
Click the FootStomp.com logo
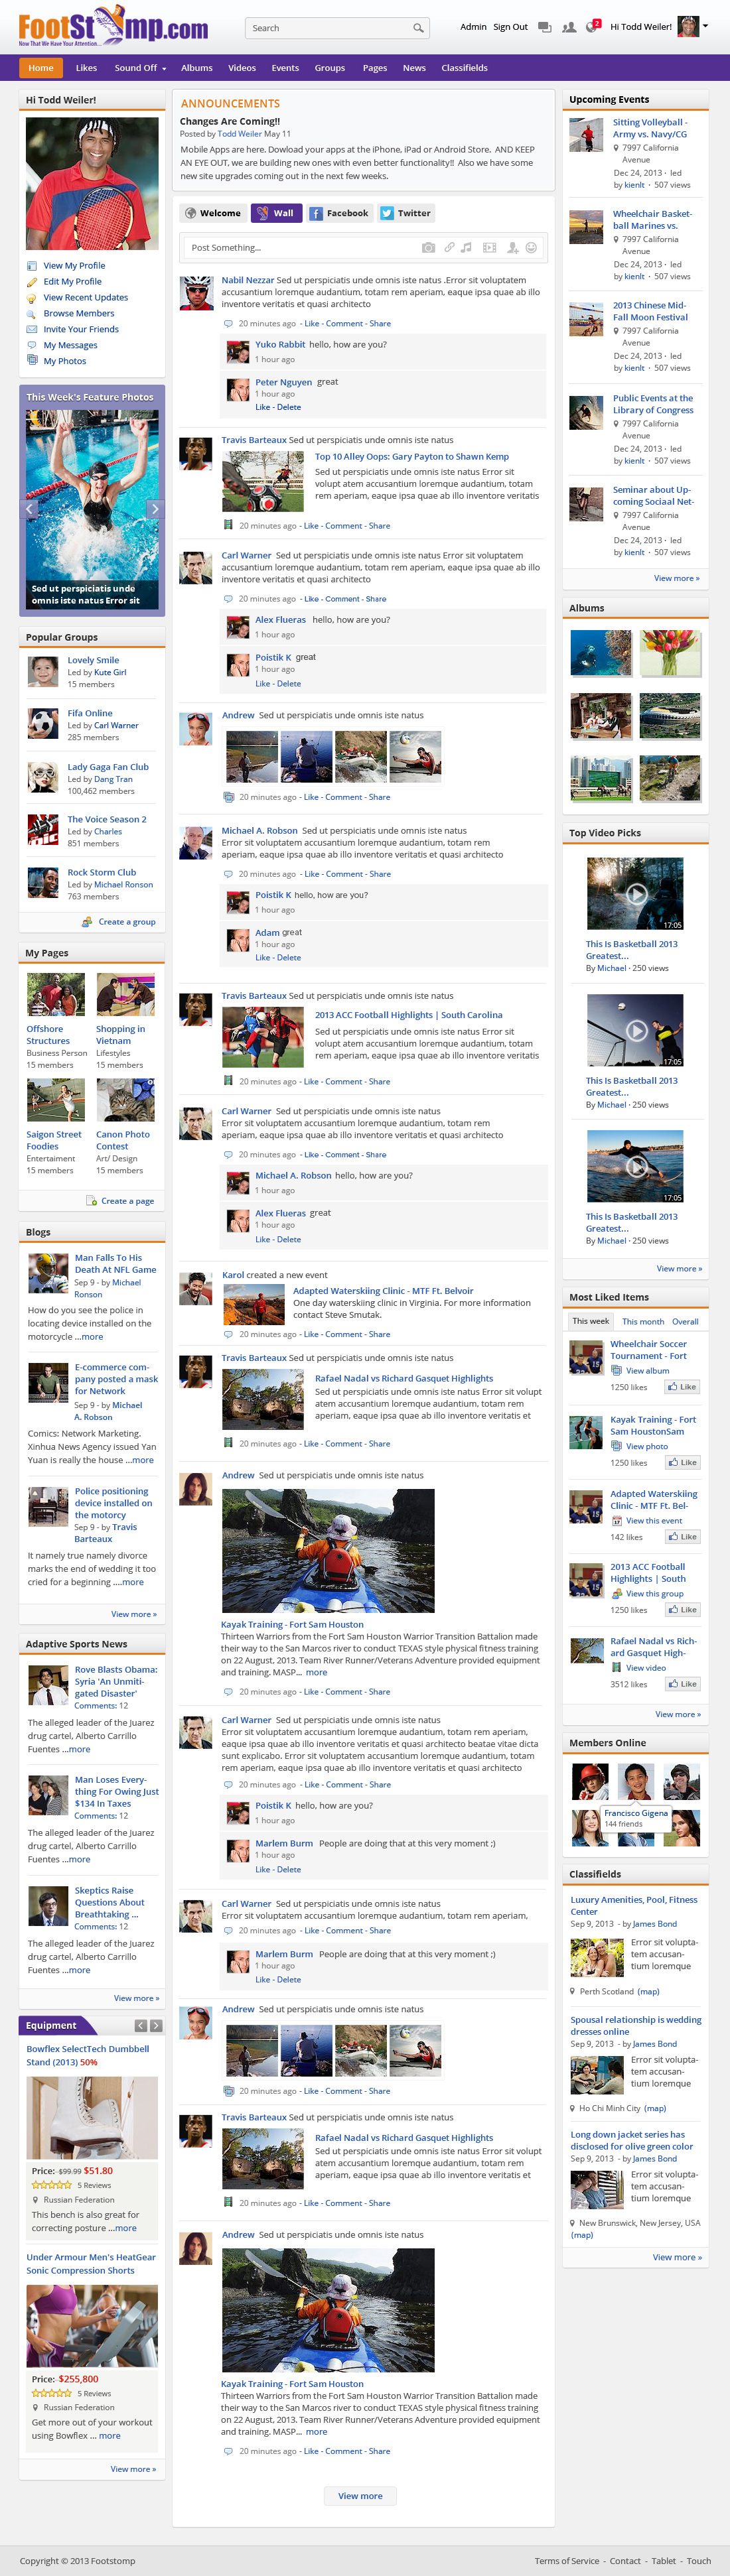[113, 26]
